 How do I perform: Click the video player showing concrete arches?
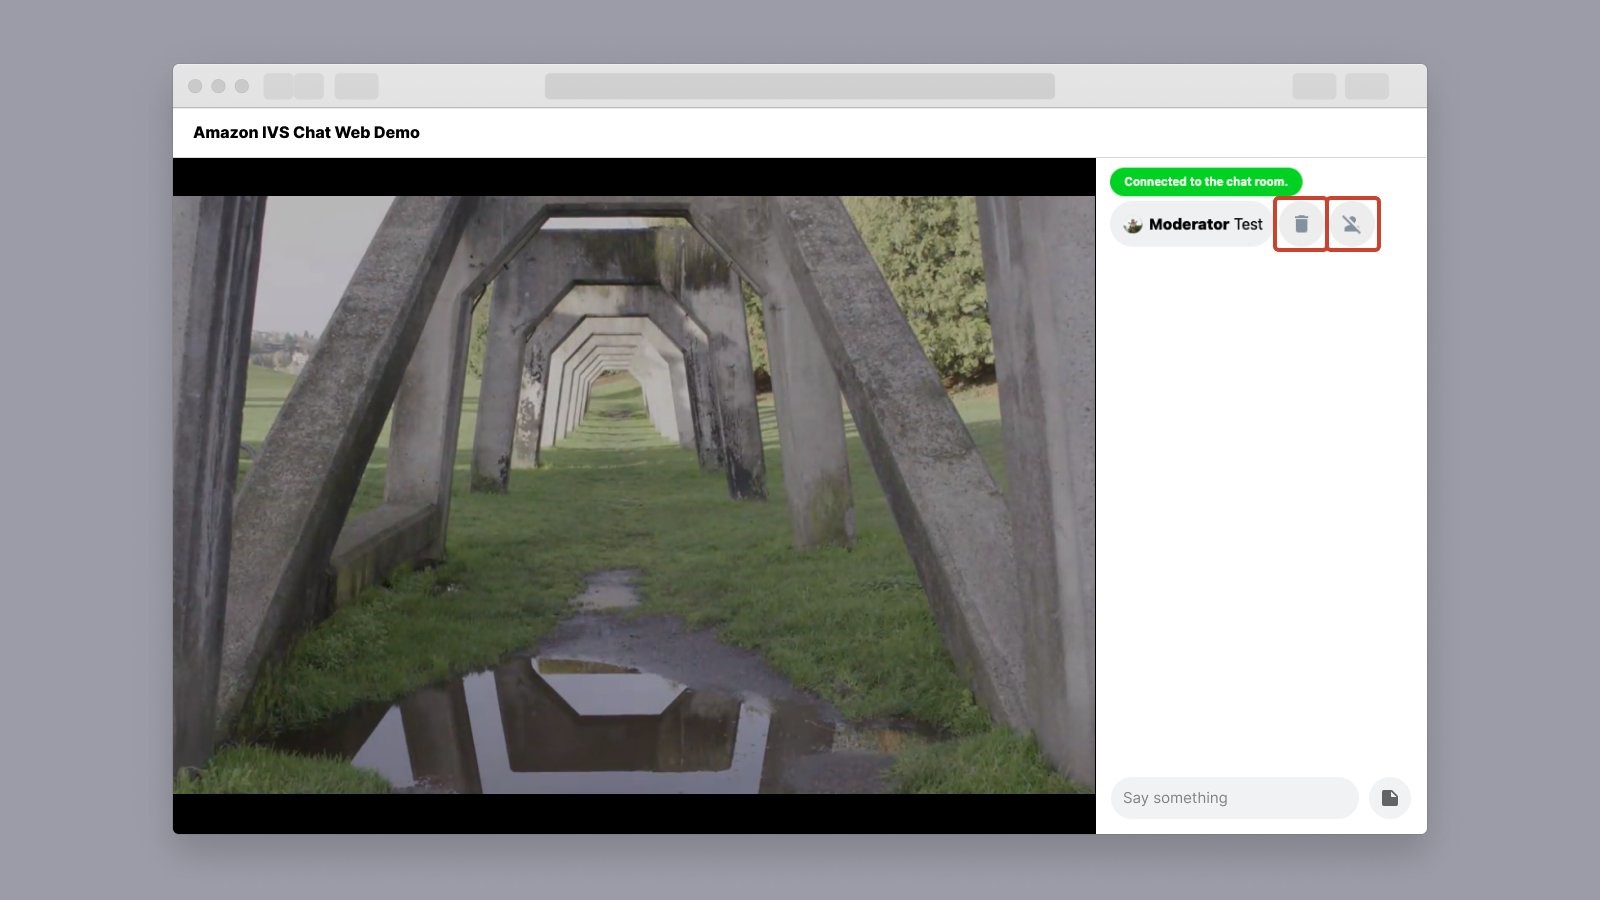[634, 495]
